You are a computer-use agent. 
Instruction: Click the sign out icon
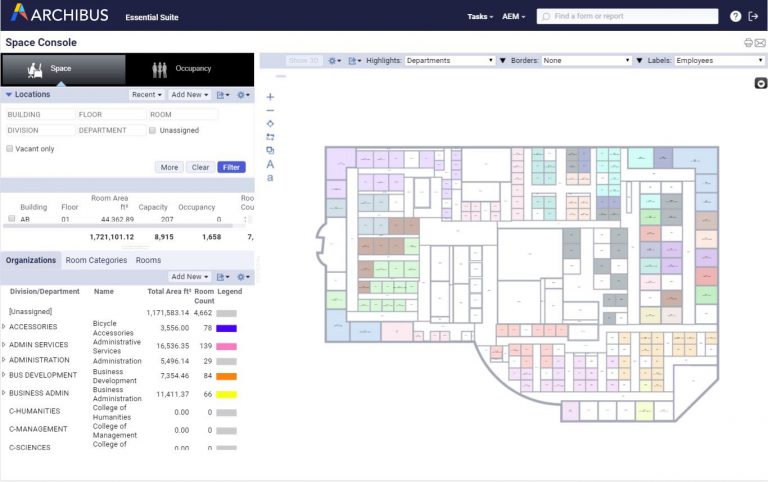[x=753, y=17]
